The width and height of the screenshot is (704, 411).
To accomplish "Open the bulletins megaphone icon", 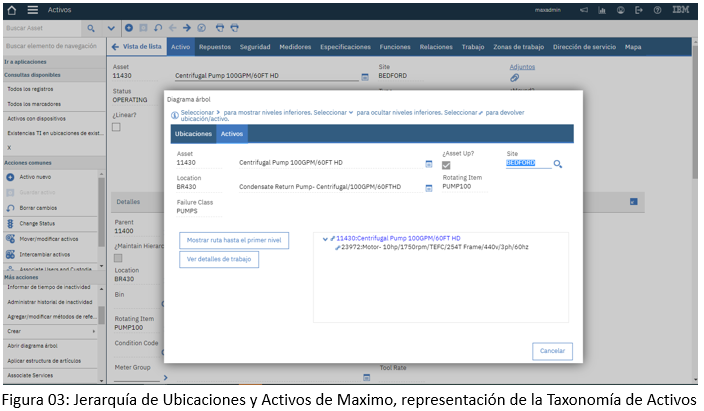I will (x=584, y=10).
